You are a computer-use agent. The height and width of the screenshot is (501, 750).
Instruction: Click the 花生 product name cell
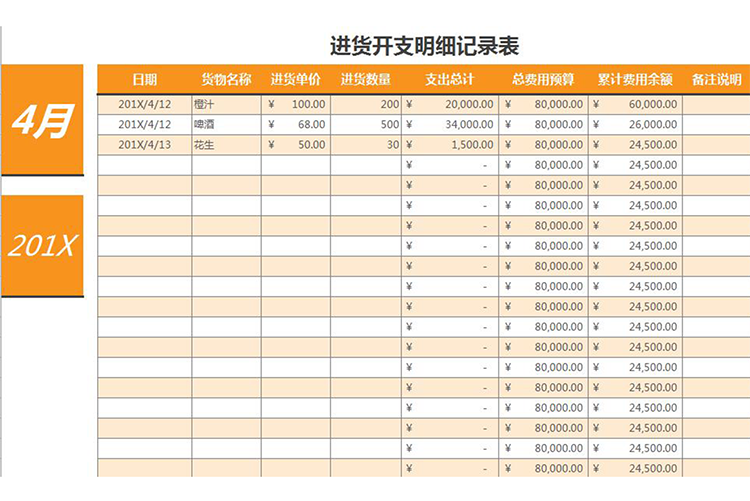point(226,144)
